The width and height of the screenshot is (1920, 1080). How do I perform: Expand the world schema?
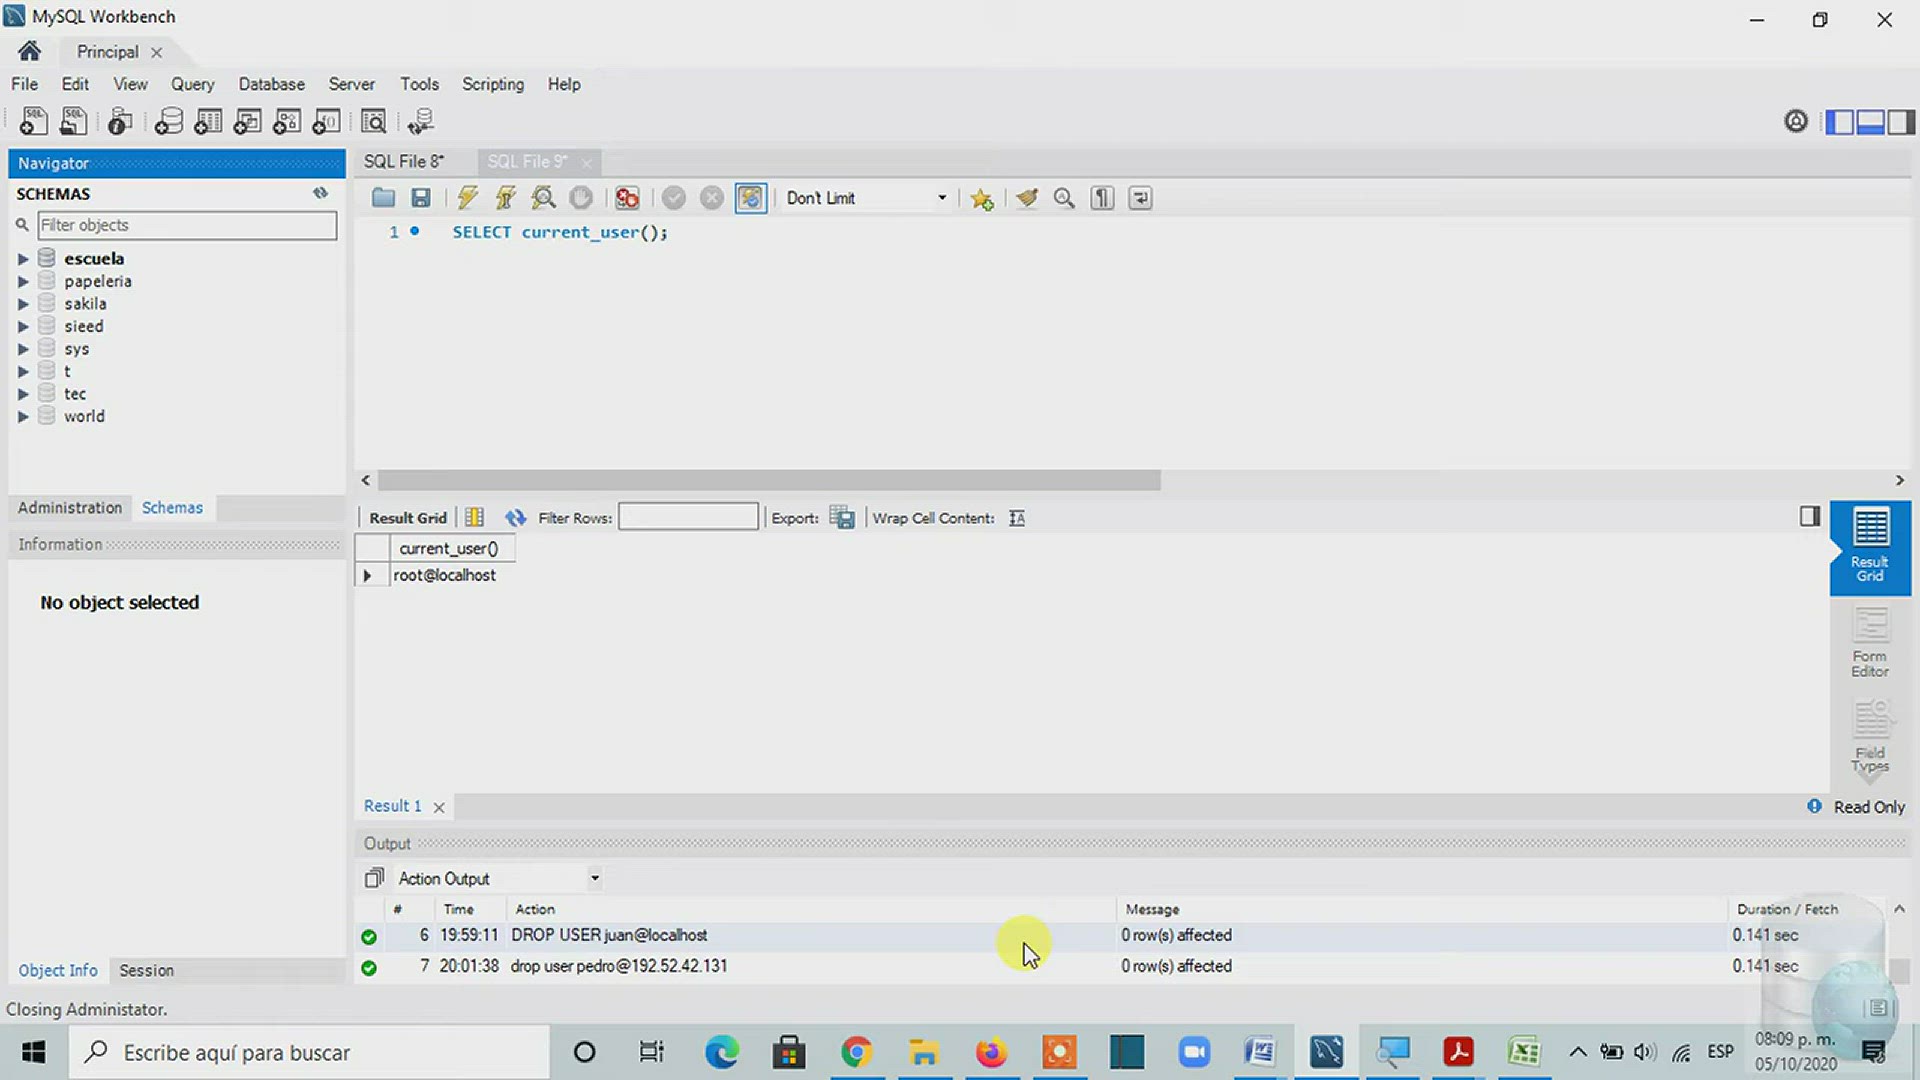click(22, 417)
